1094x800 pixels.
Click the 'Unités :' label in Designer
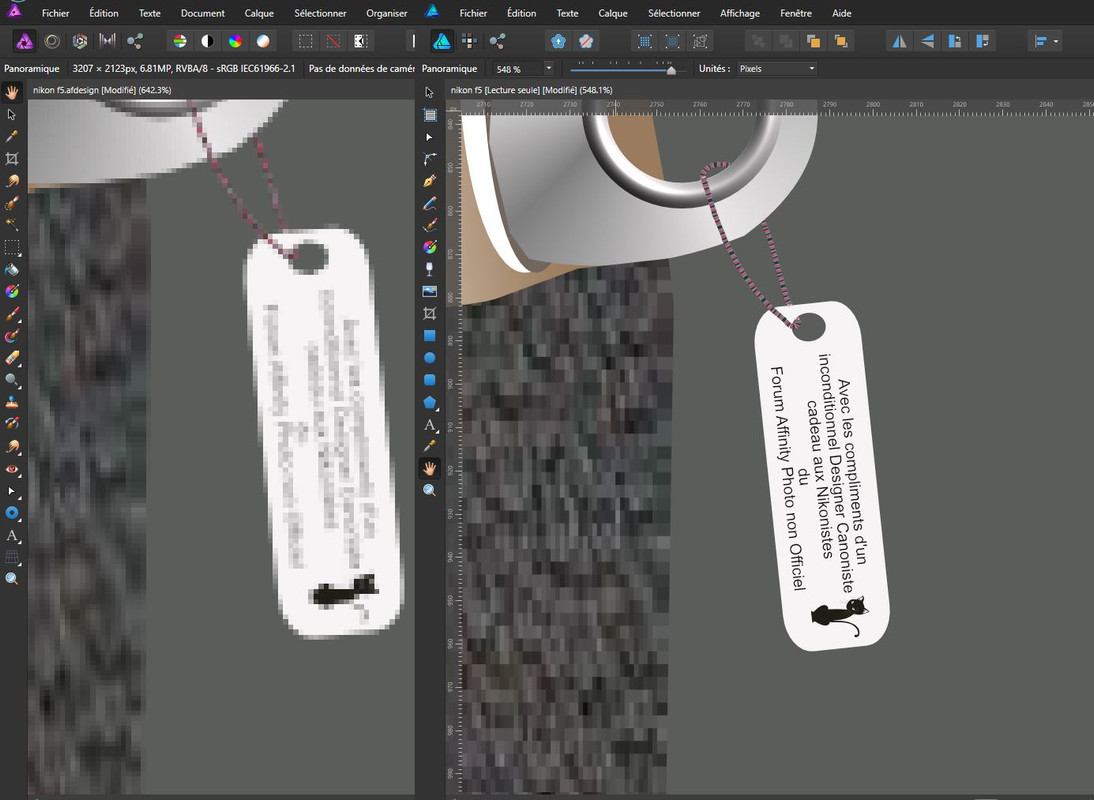point(714,68)
